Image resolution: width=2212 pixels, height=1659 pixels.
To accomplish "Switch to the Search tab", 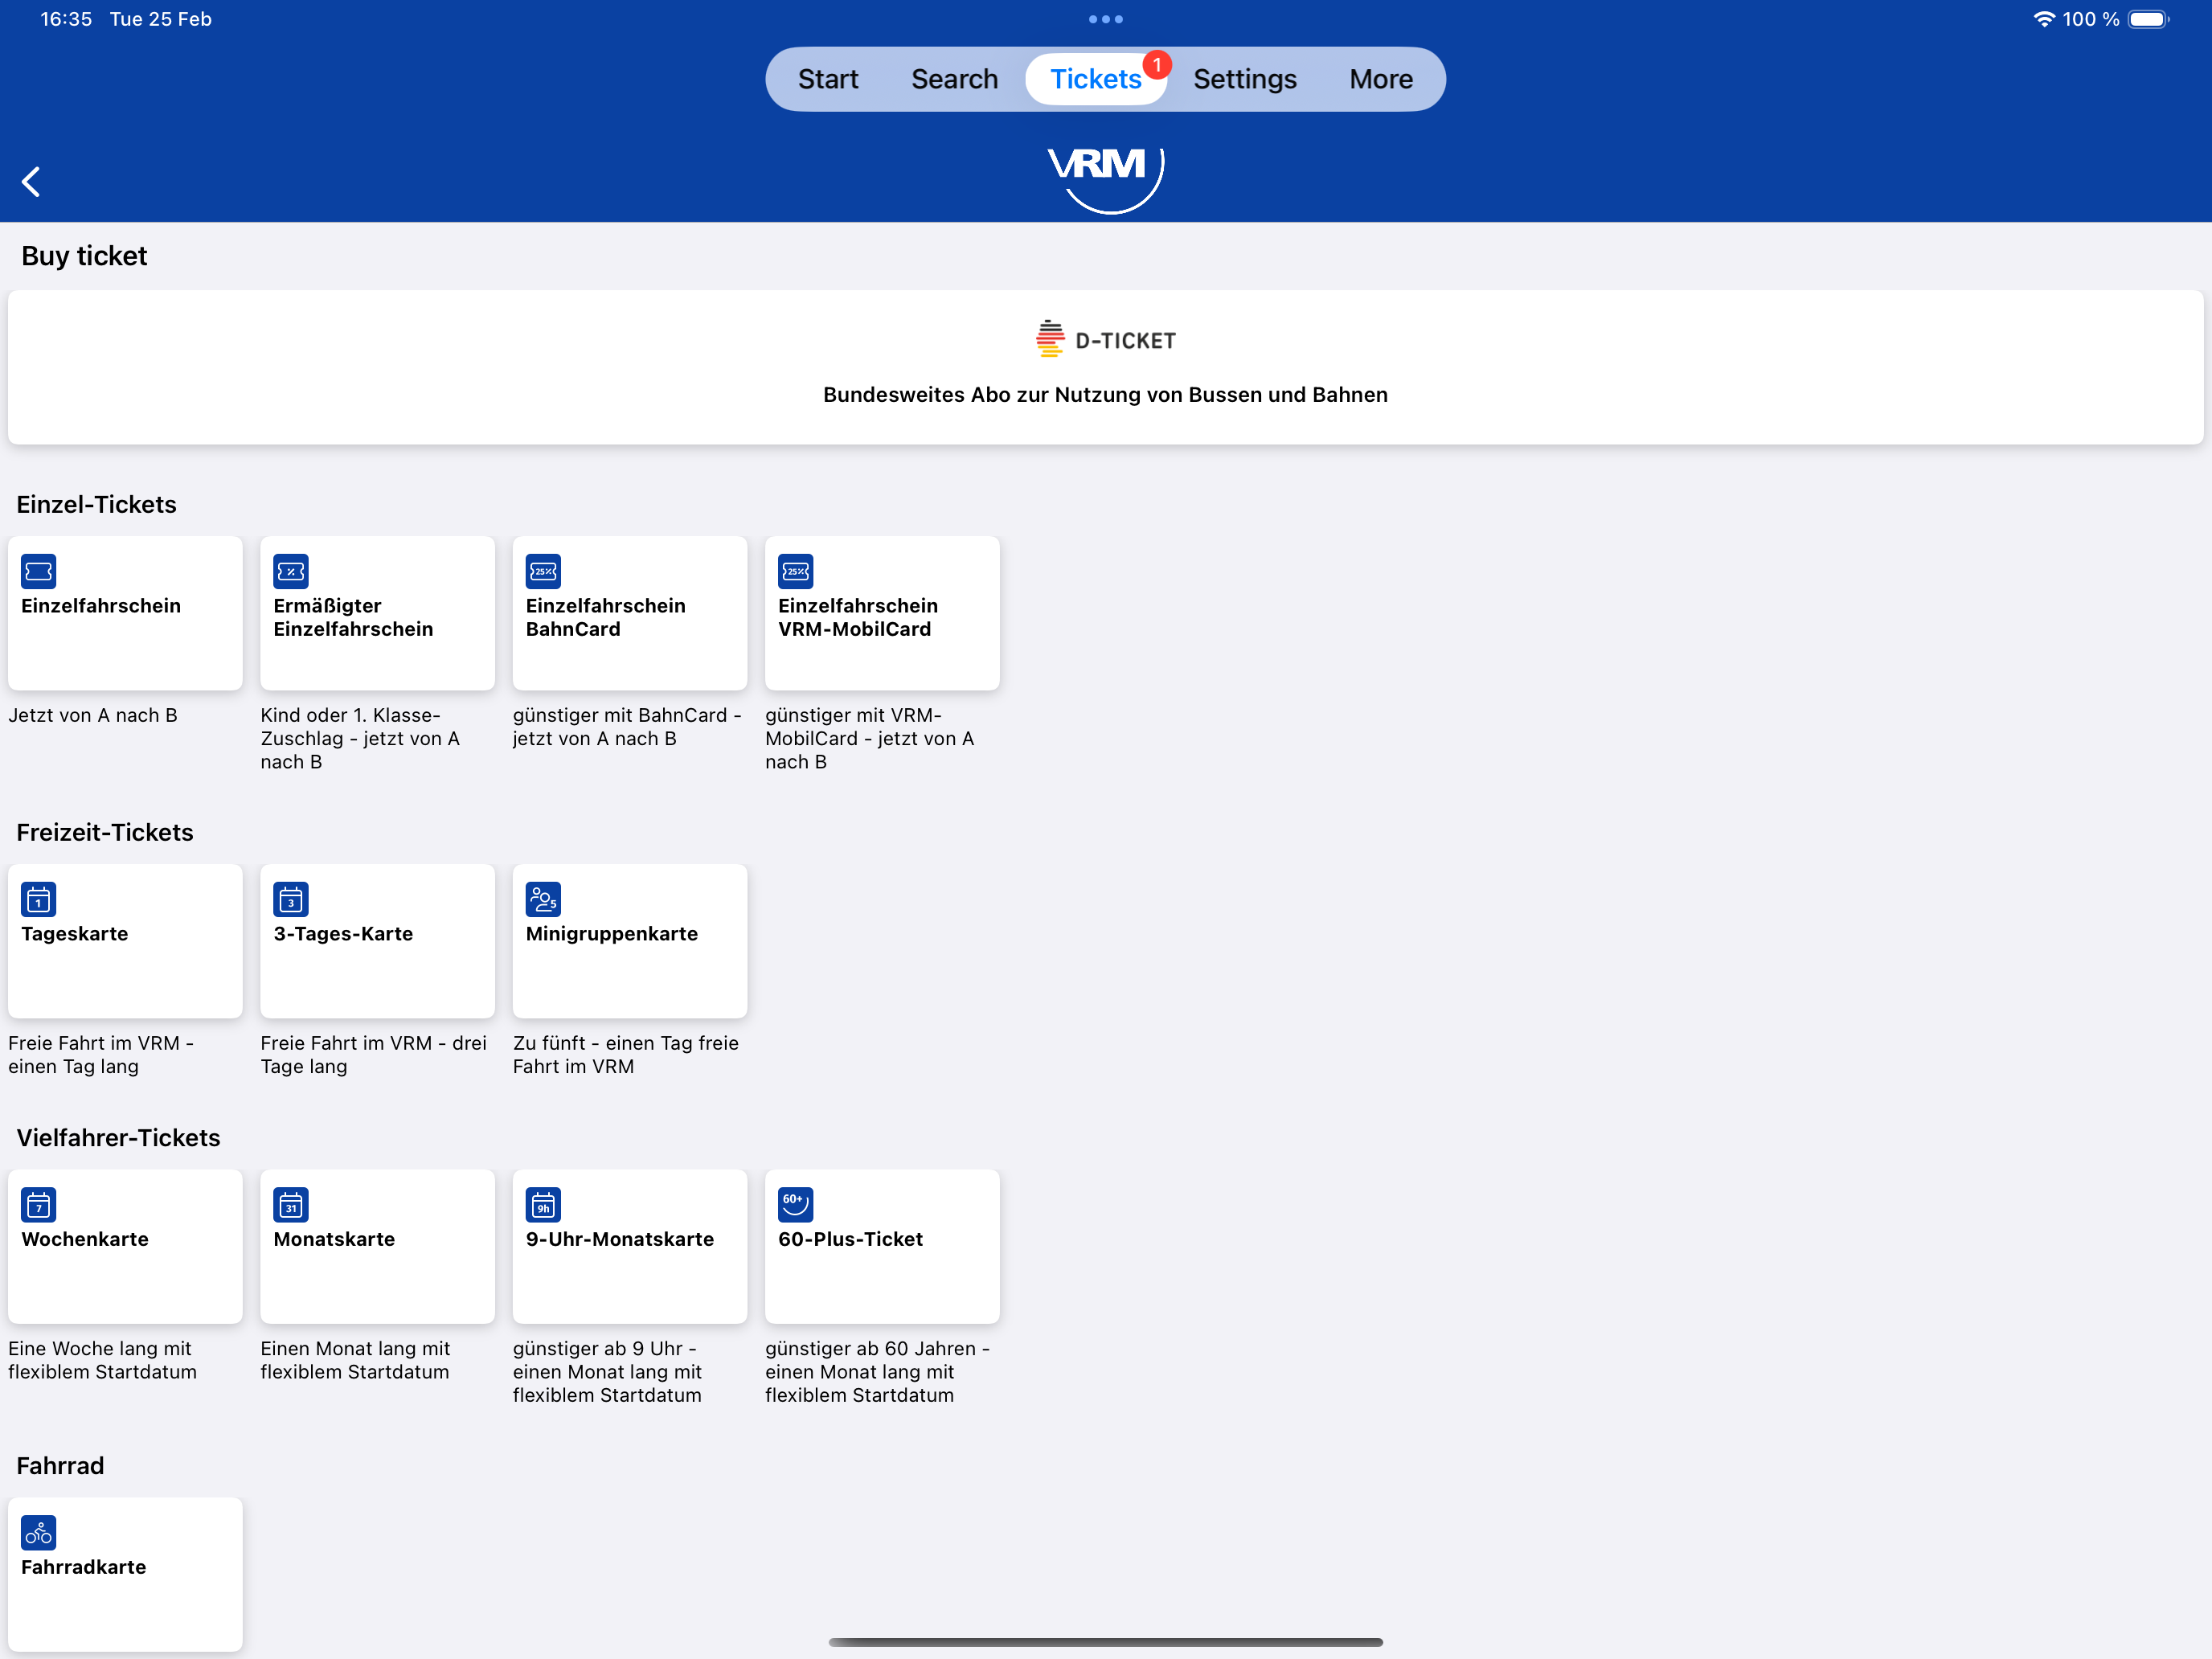I will click(x=954, y=79).
